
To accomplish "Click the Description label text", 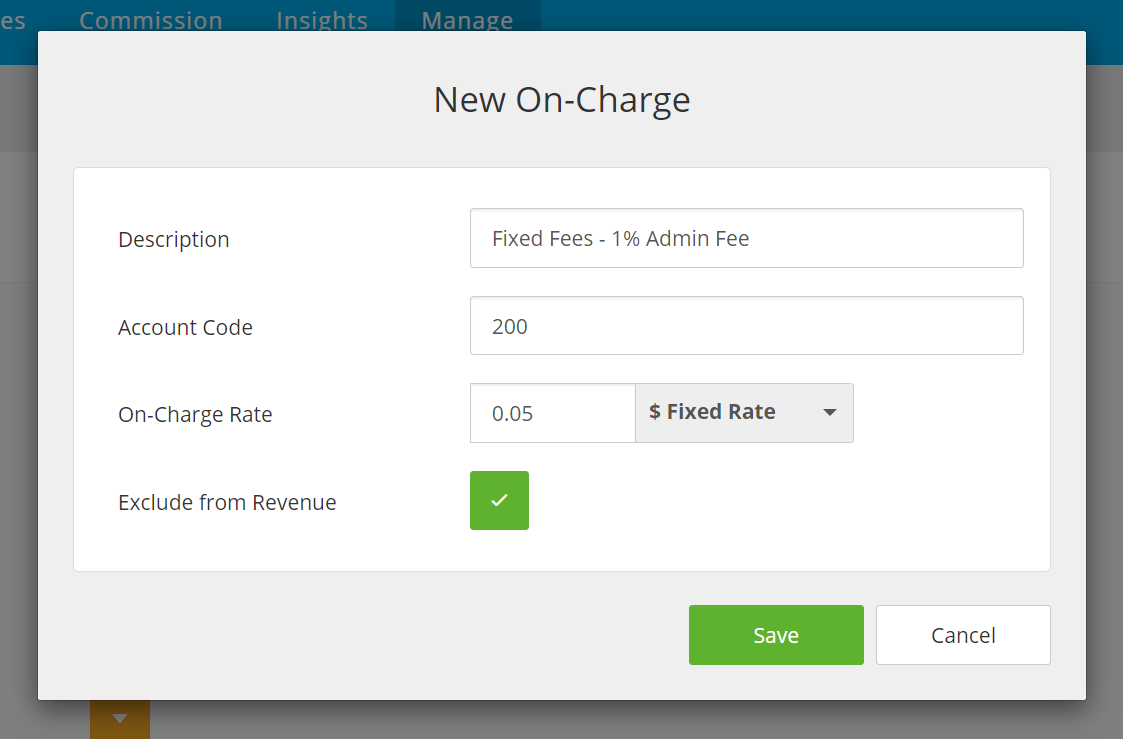I will [173, 239].
